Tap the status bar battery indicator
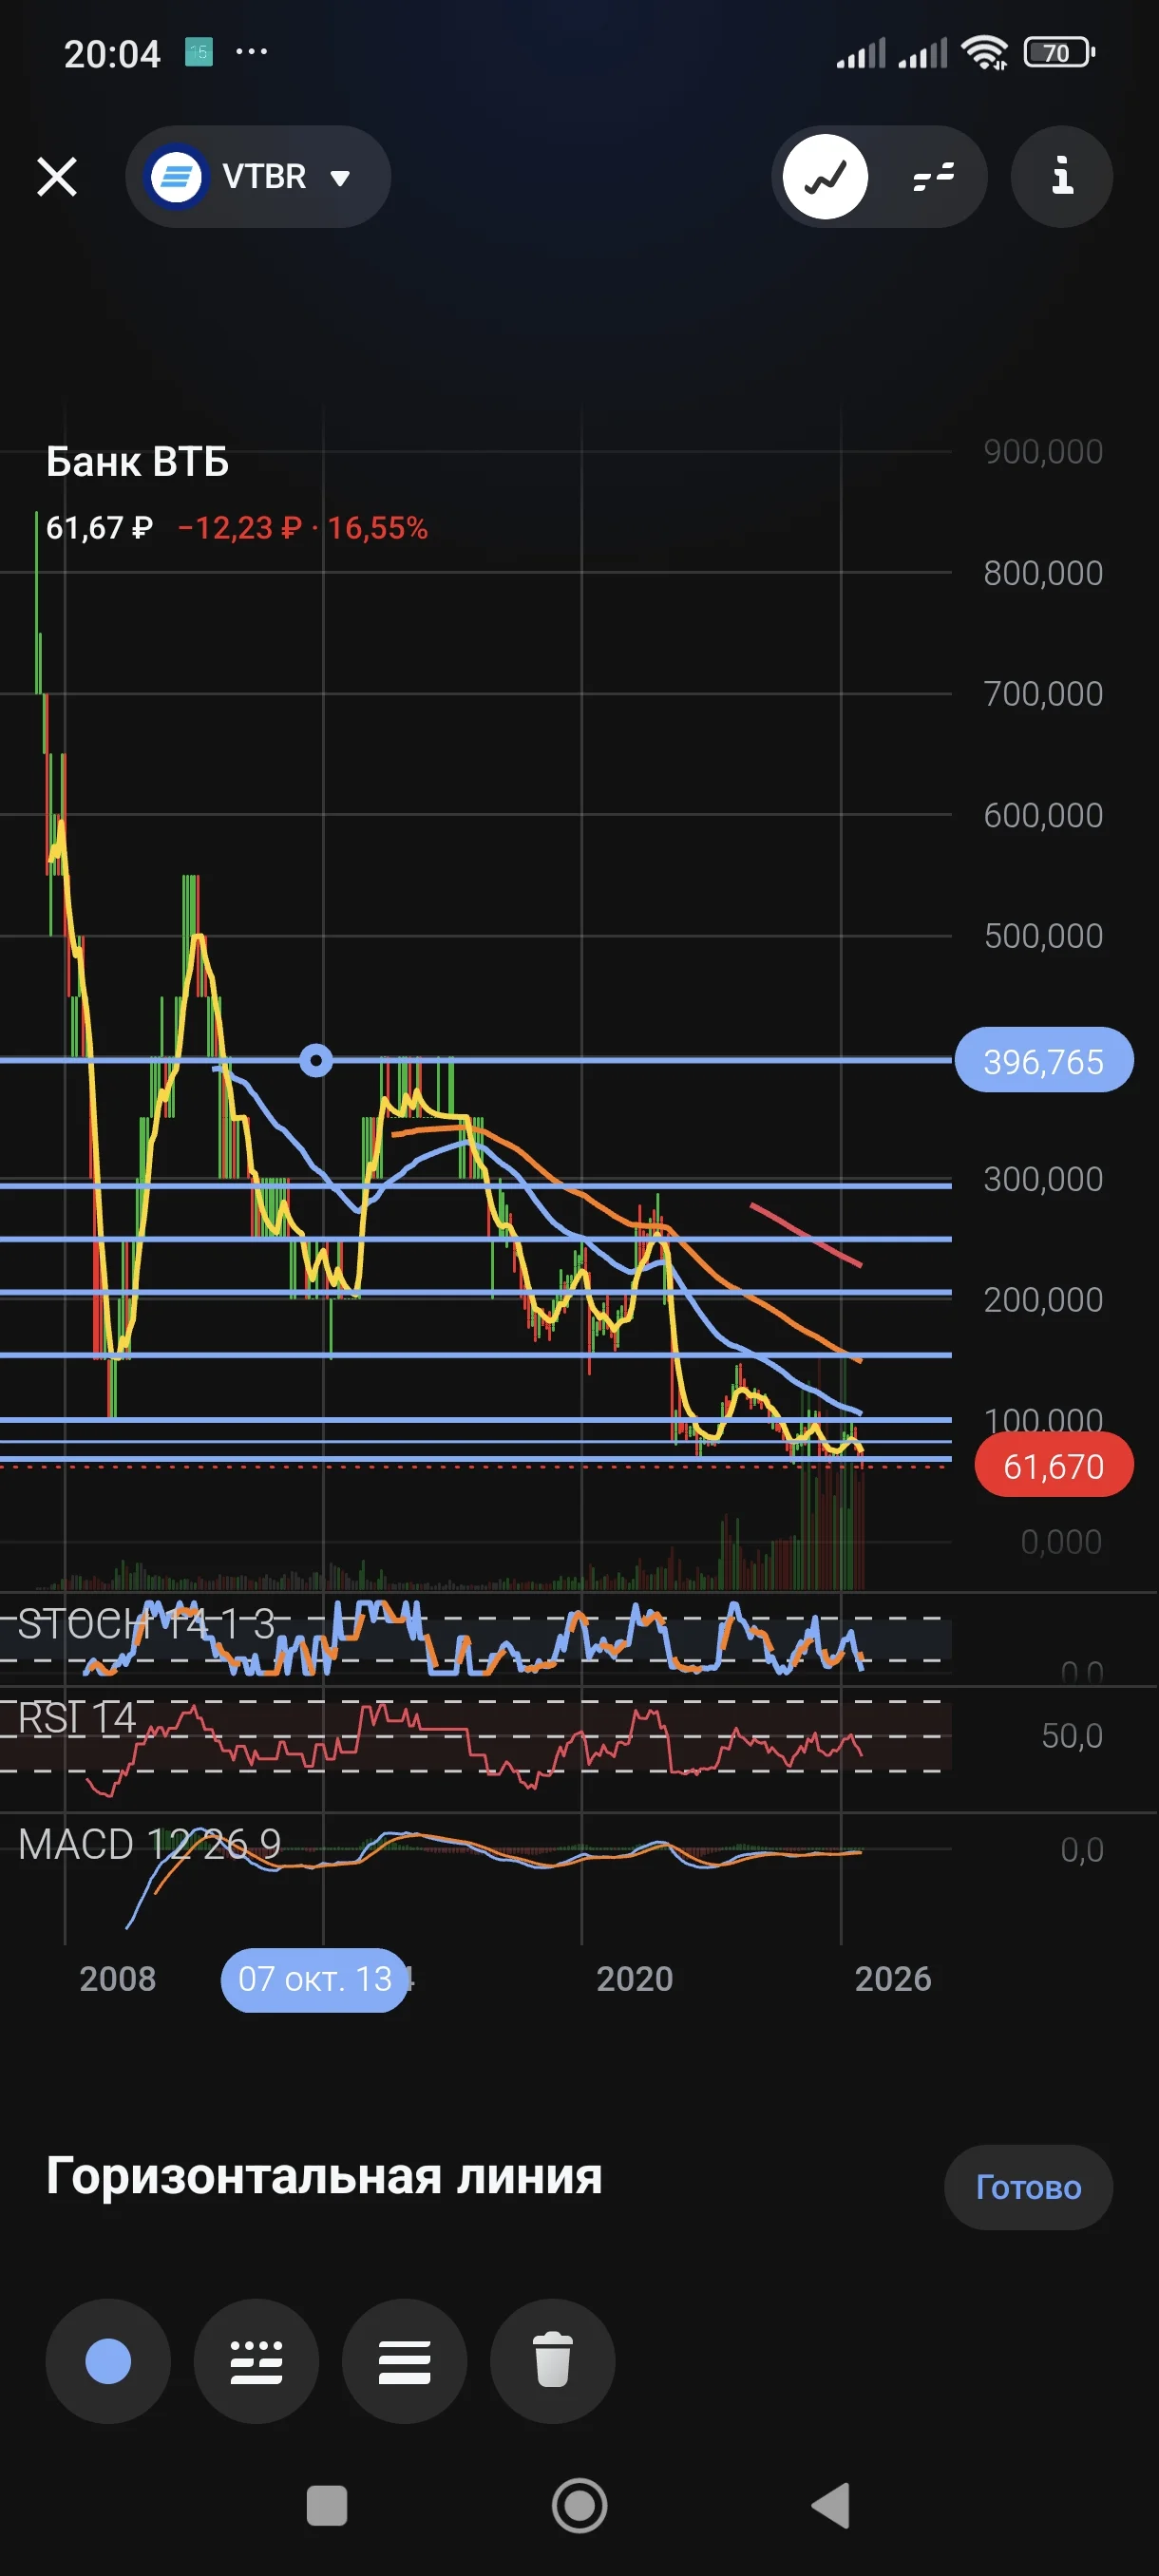 point(1059,52)
